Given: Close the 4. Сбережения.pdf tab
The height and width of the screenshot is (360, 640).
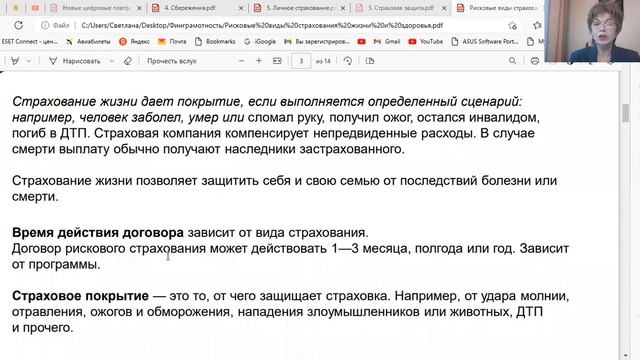Looking at the screenshot, I should pyautogui.click(x=241, y=8).
